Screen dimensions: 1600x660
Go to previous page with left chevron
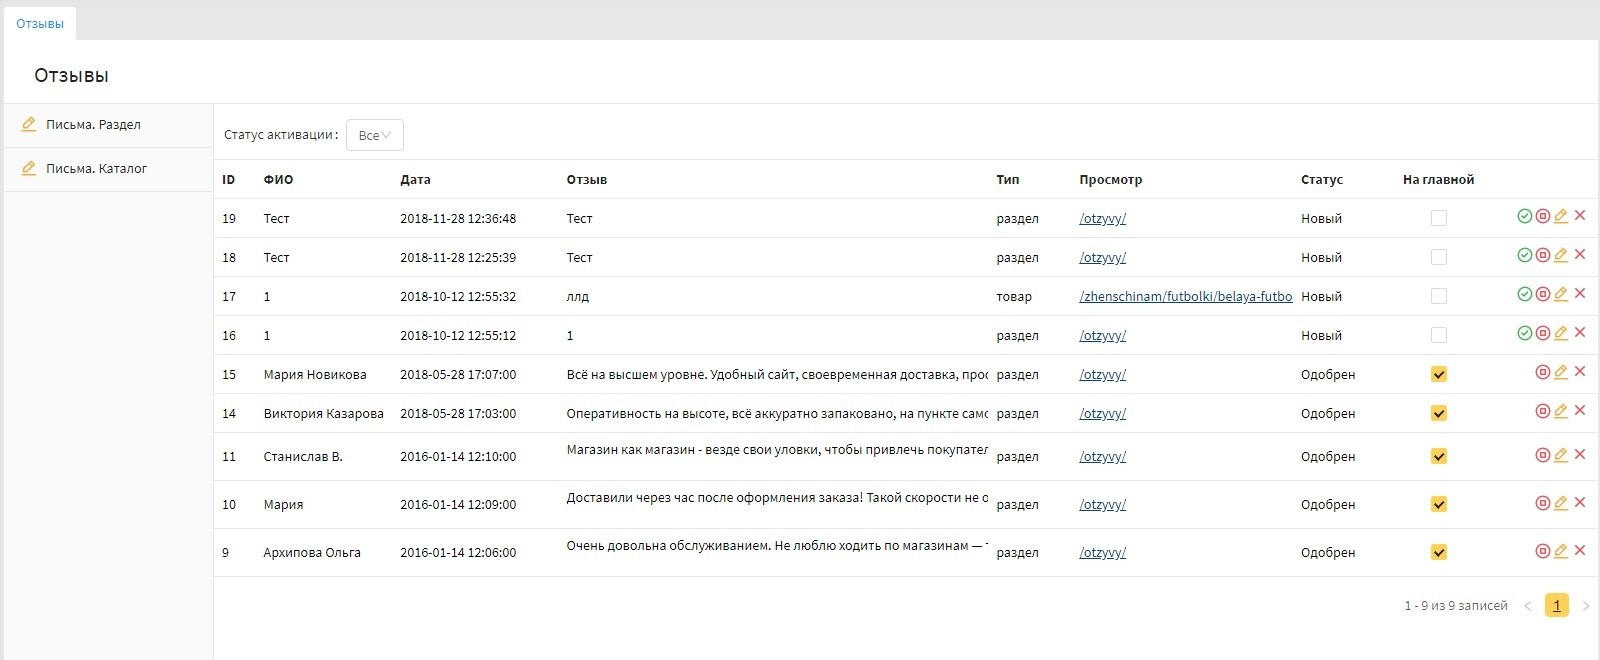pos(1527,606)
